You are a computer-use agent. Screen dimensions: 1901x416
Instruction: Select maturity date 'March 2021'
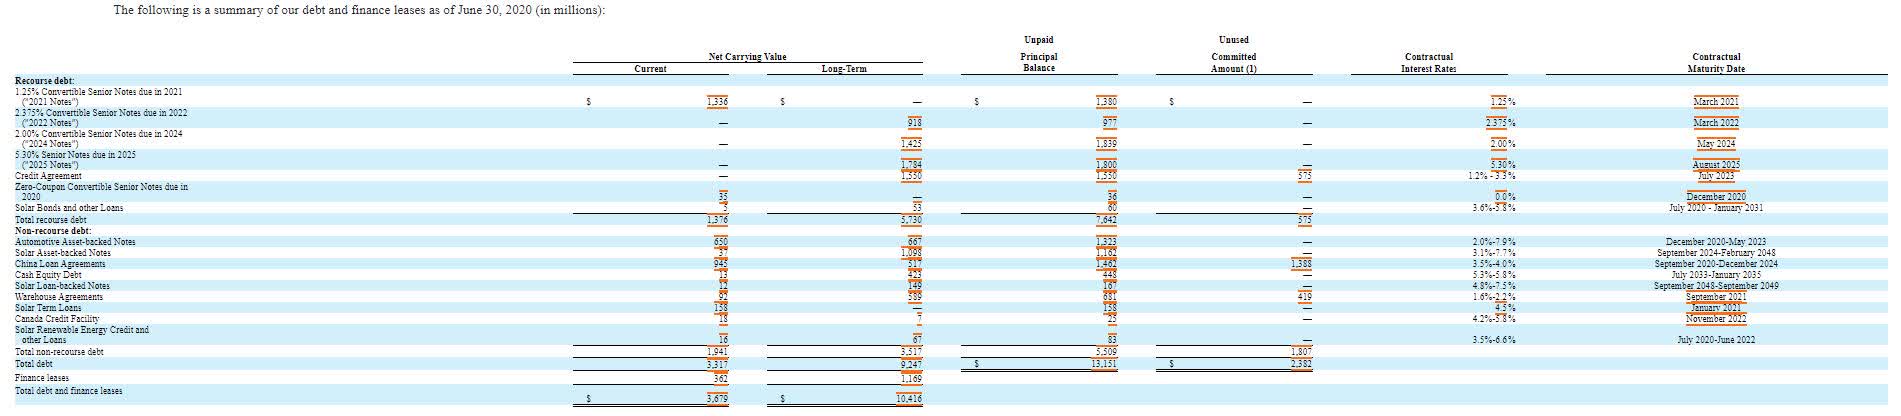click(x=1716, y=102)
